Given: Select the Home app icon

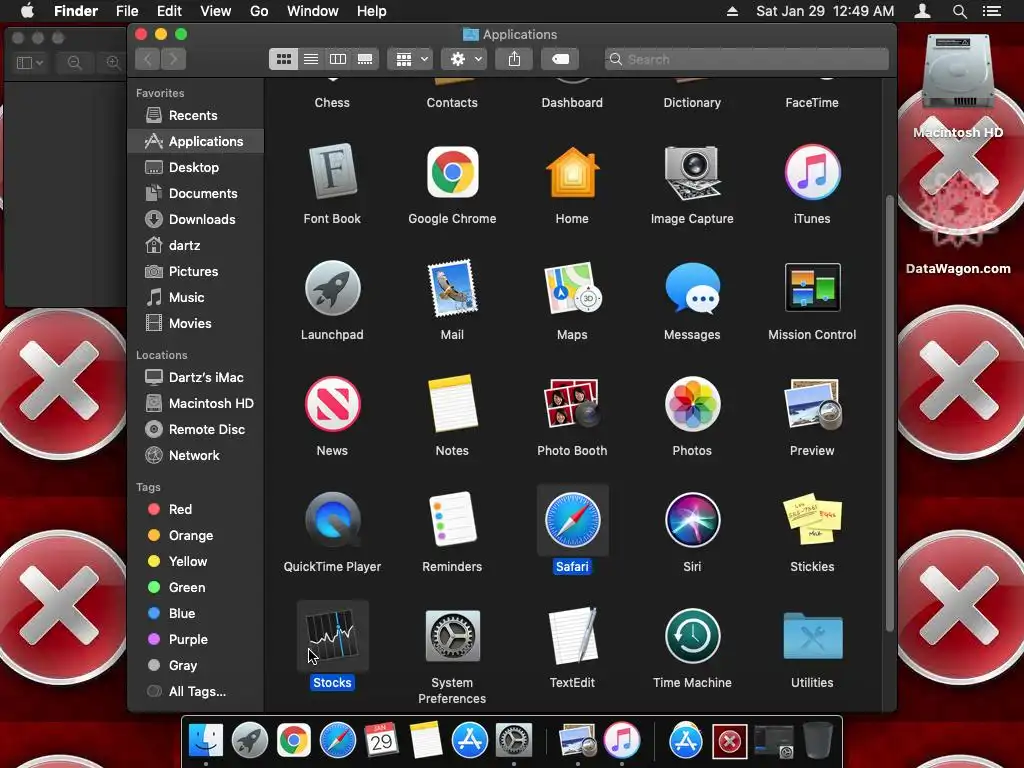Looking at the screenshot, I should [572, 172].
